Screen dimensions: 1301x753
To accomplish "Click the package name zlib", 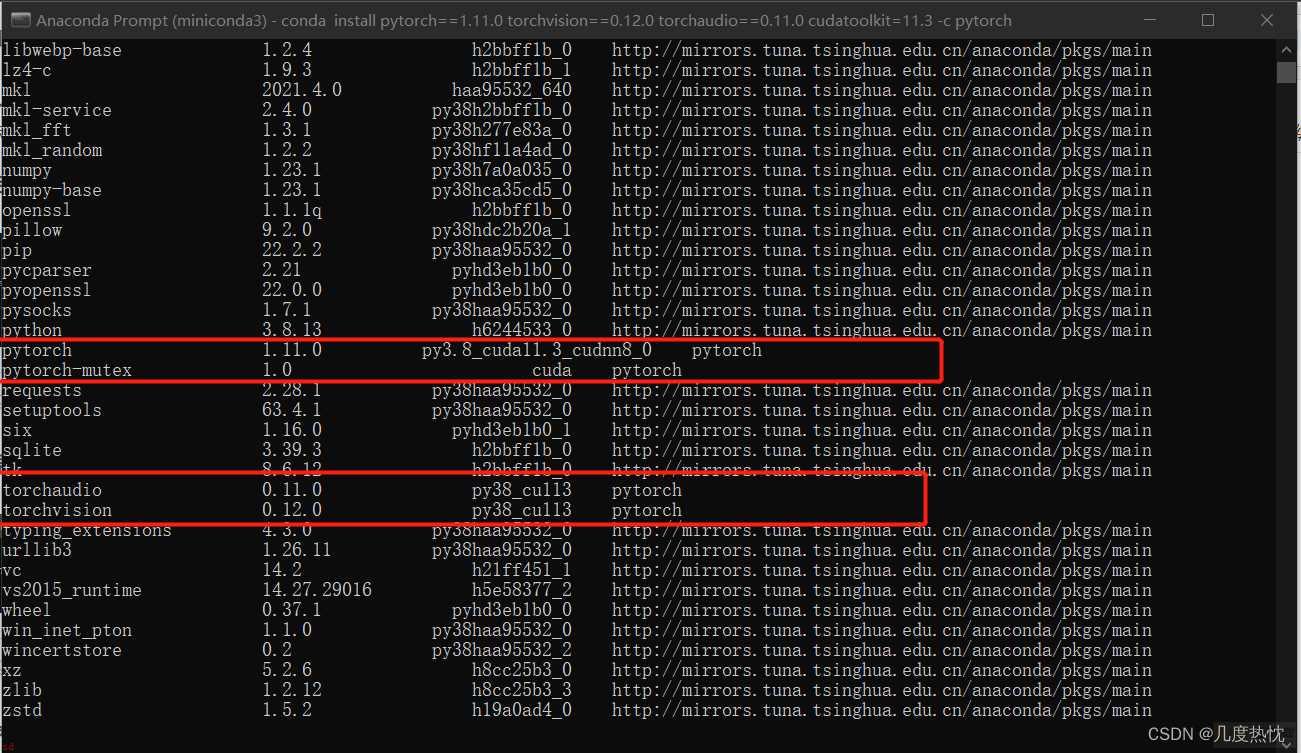I will click(22, 690).
